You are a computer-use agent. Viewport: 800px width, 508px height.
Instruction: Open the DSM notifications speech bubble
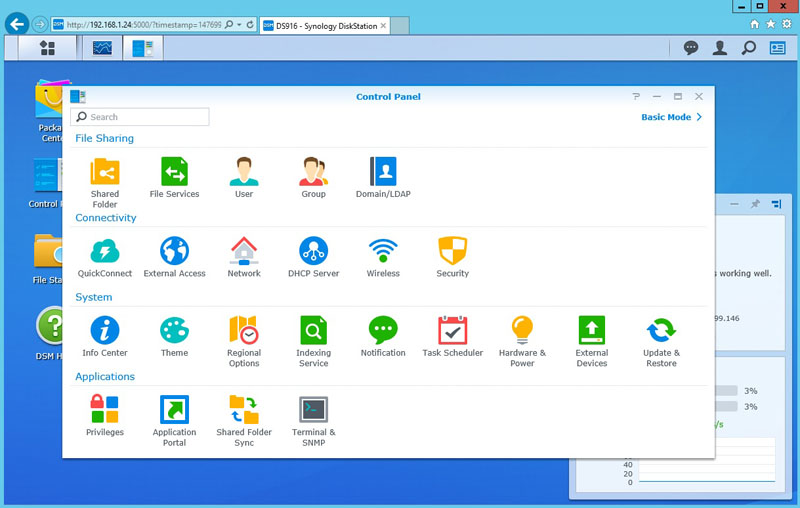point(691,48)
